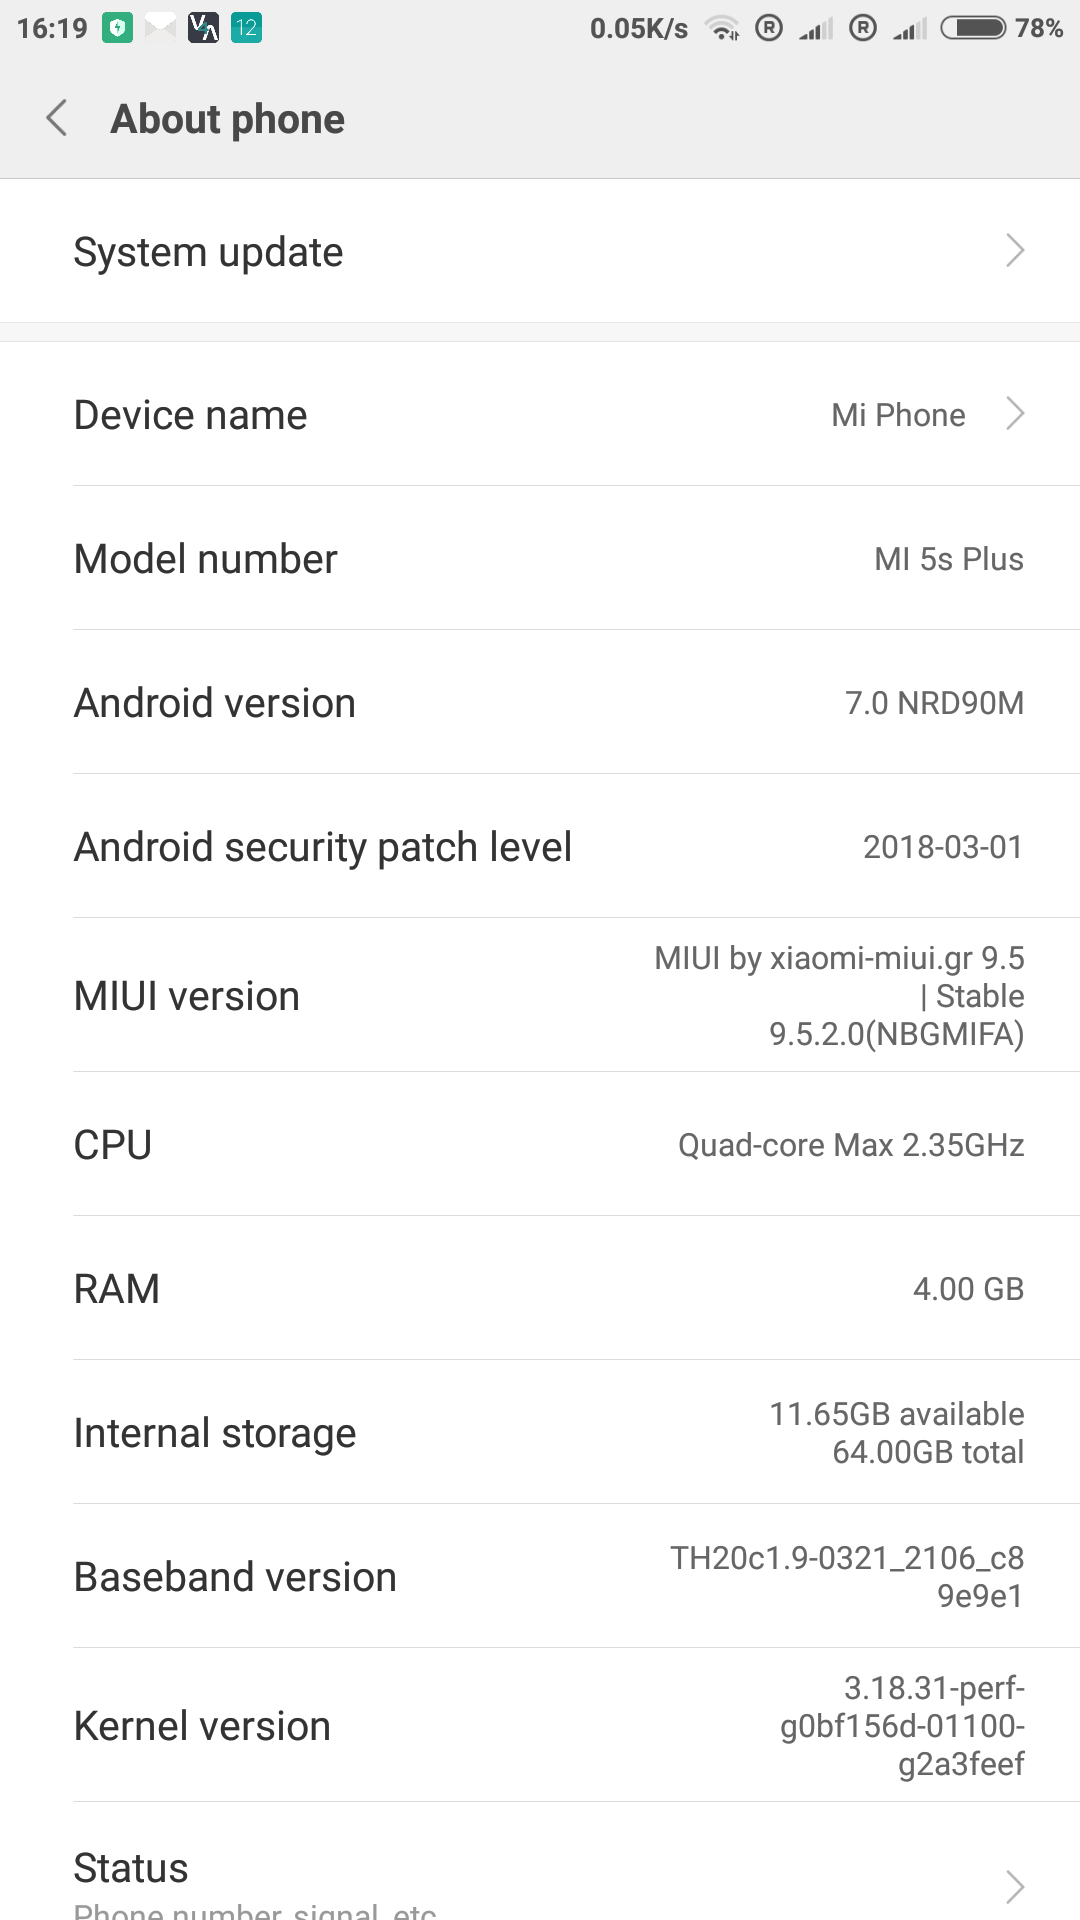Viewport: 1080px width, 1920px height.
Task: Tap the dark VA app notification icon
Action: coord(203,28)
